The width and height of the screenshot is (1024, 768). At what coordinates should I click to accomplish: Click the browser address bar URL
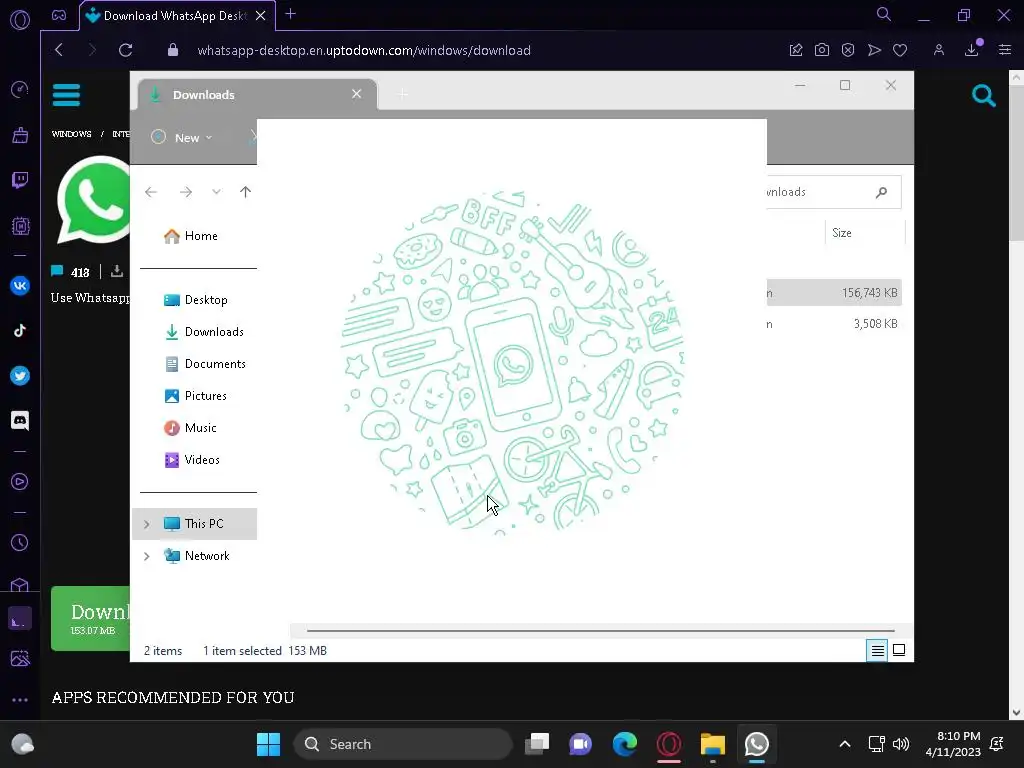click(x=364, y=50)
